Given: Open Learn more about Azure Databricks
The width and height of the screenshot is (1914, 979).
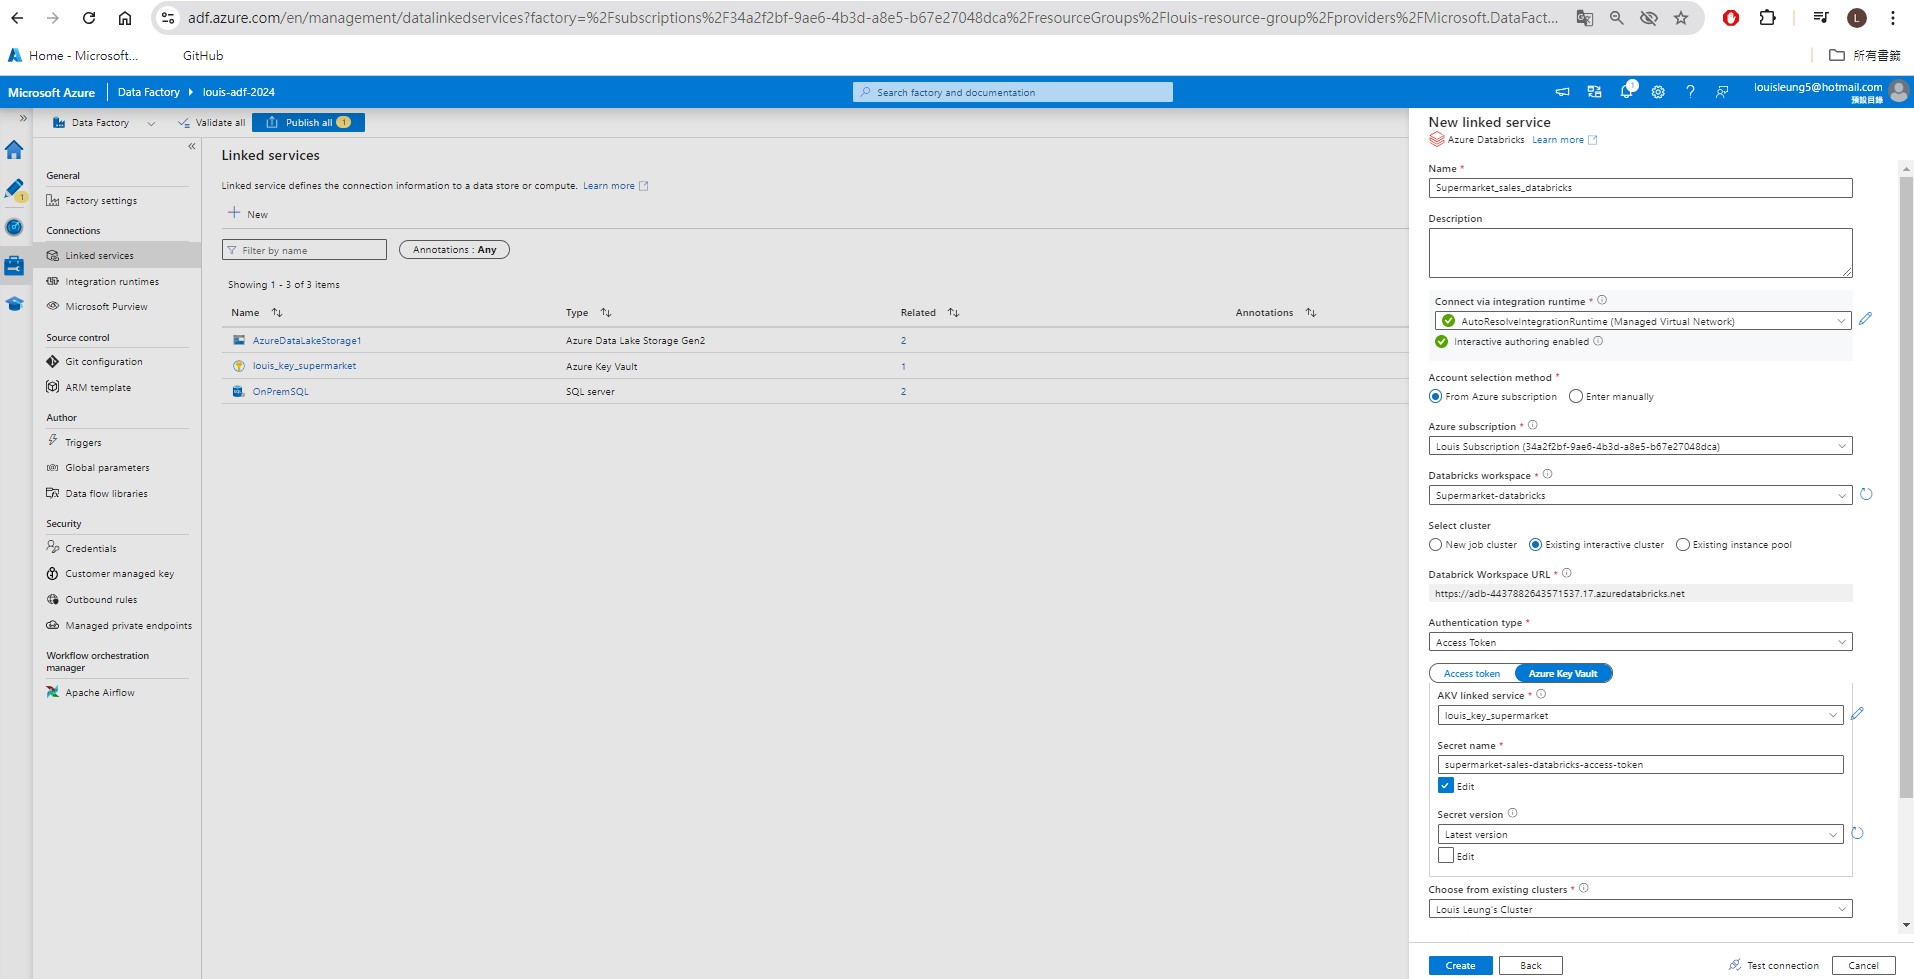Looking at the screenshot, I should click(x=1558, y=139).
